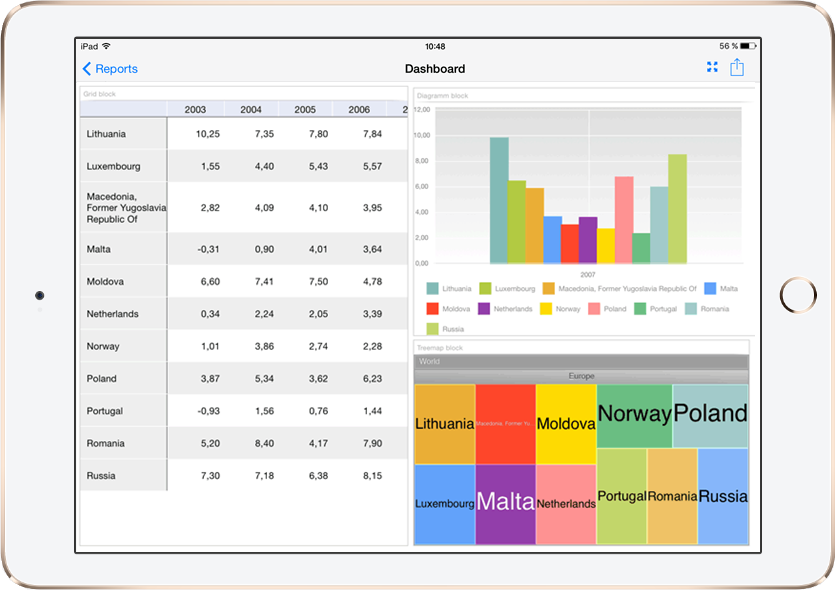Click the Luxembourg legend color swatch
This screenshot has width=835, height=590.
[485, 289]
